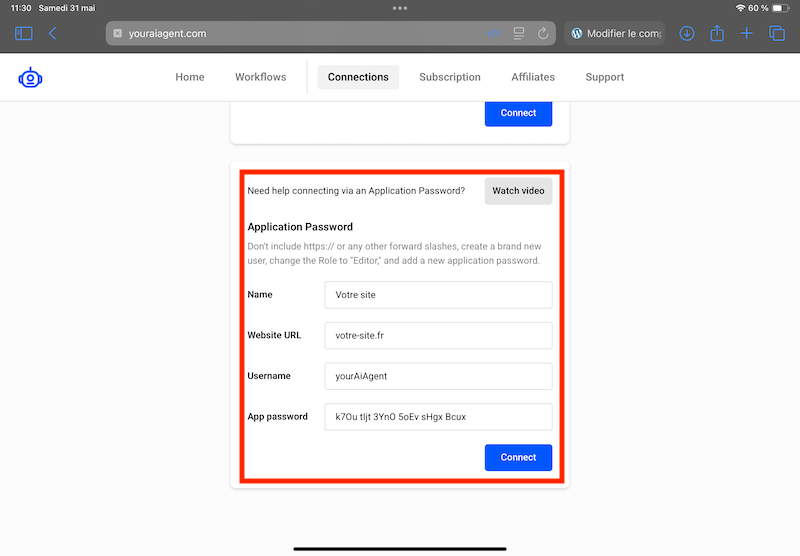Select the Connections tab

(x=358, y=77)
